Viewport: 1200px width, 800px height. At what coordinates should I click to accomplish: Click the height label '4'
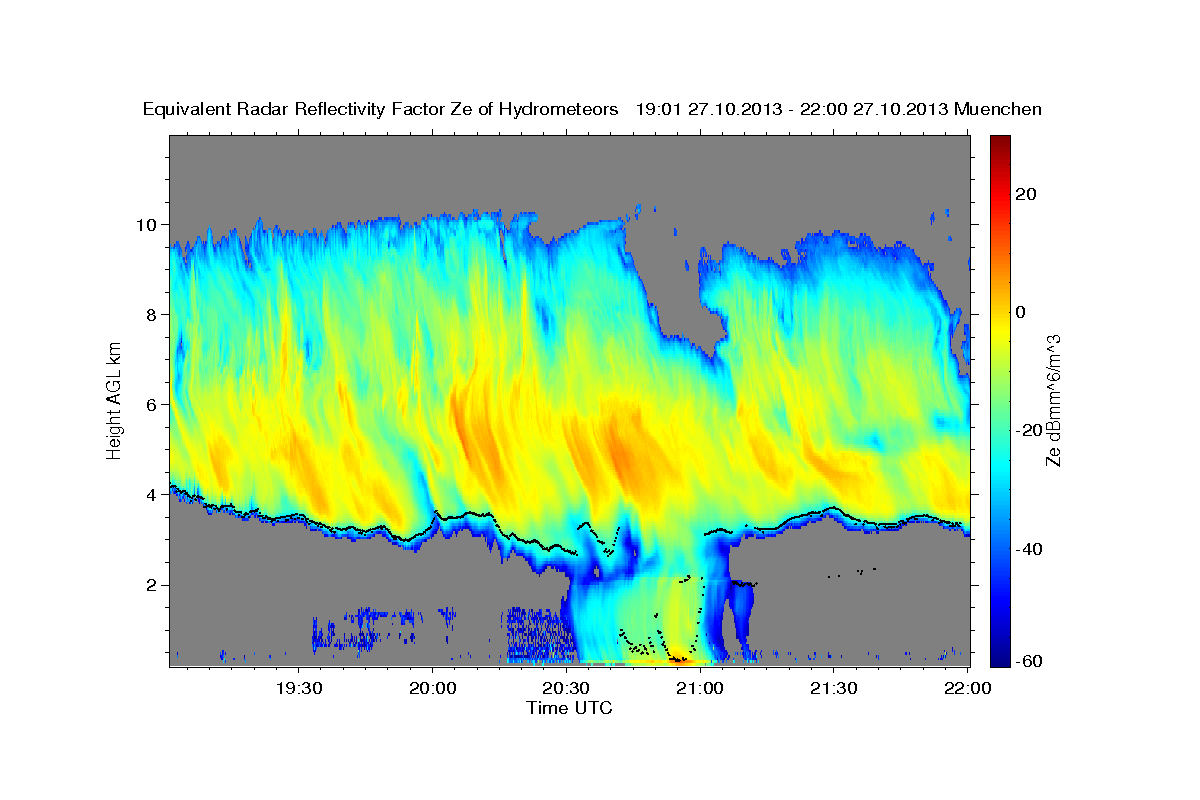pyautogui.click(x=153, y=494)
